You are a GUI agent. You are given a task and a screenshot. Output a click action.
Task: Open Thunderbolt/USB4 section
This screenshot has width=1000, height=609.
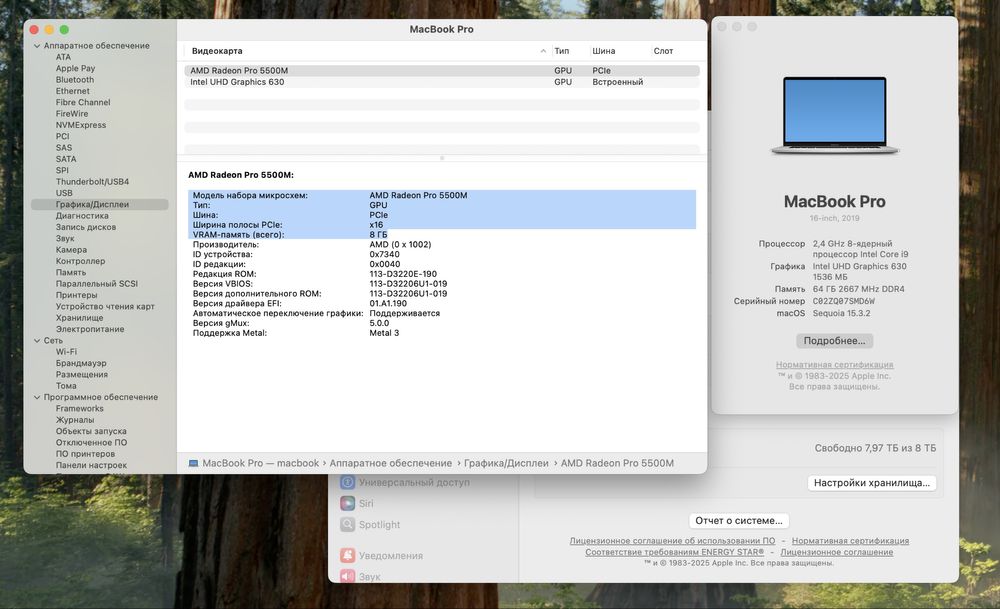(92, 182)
